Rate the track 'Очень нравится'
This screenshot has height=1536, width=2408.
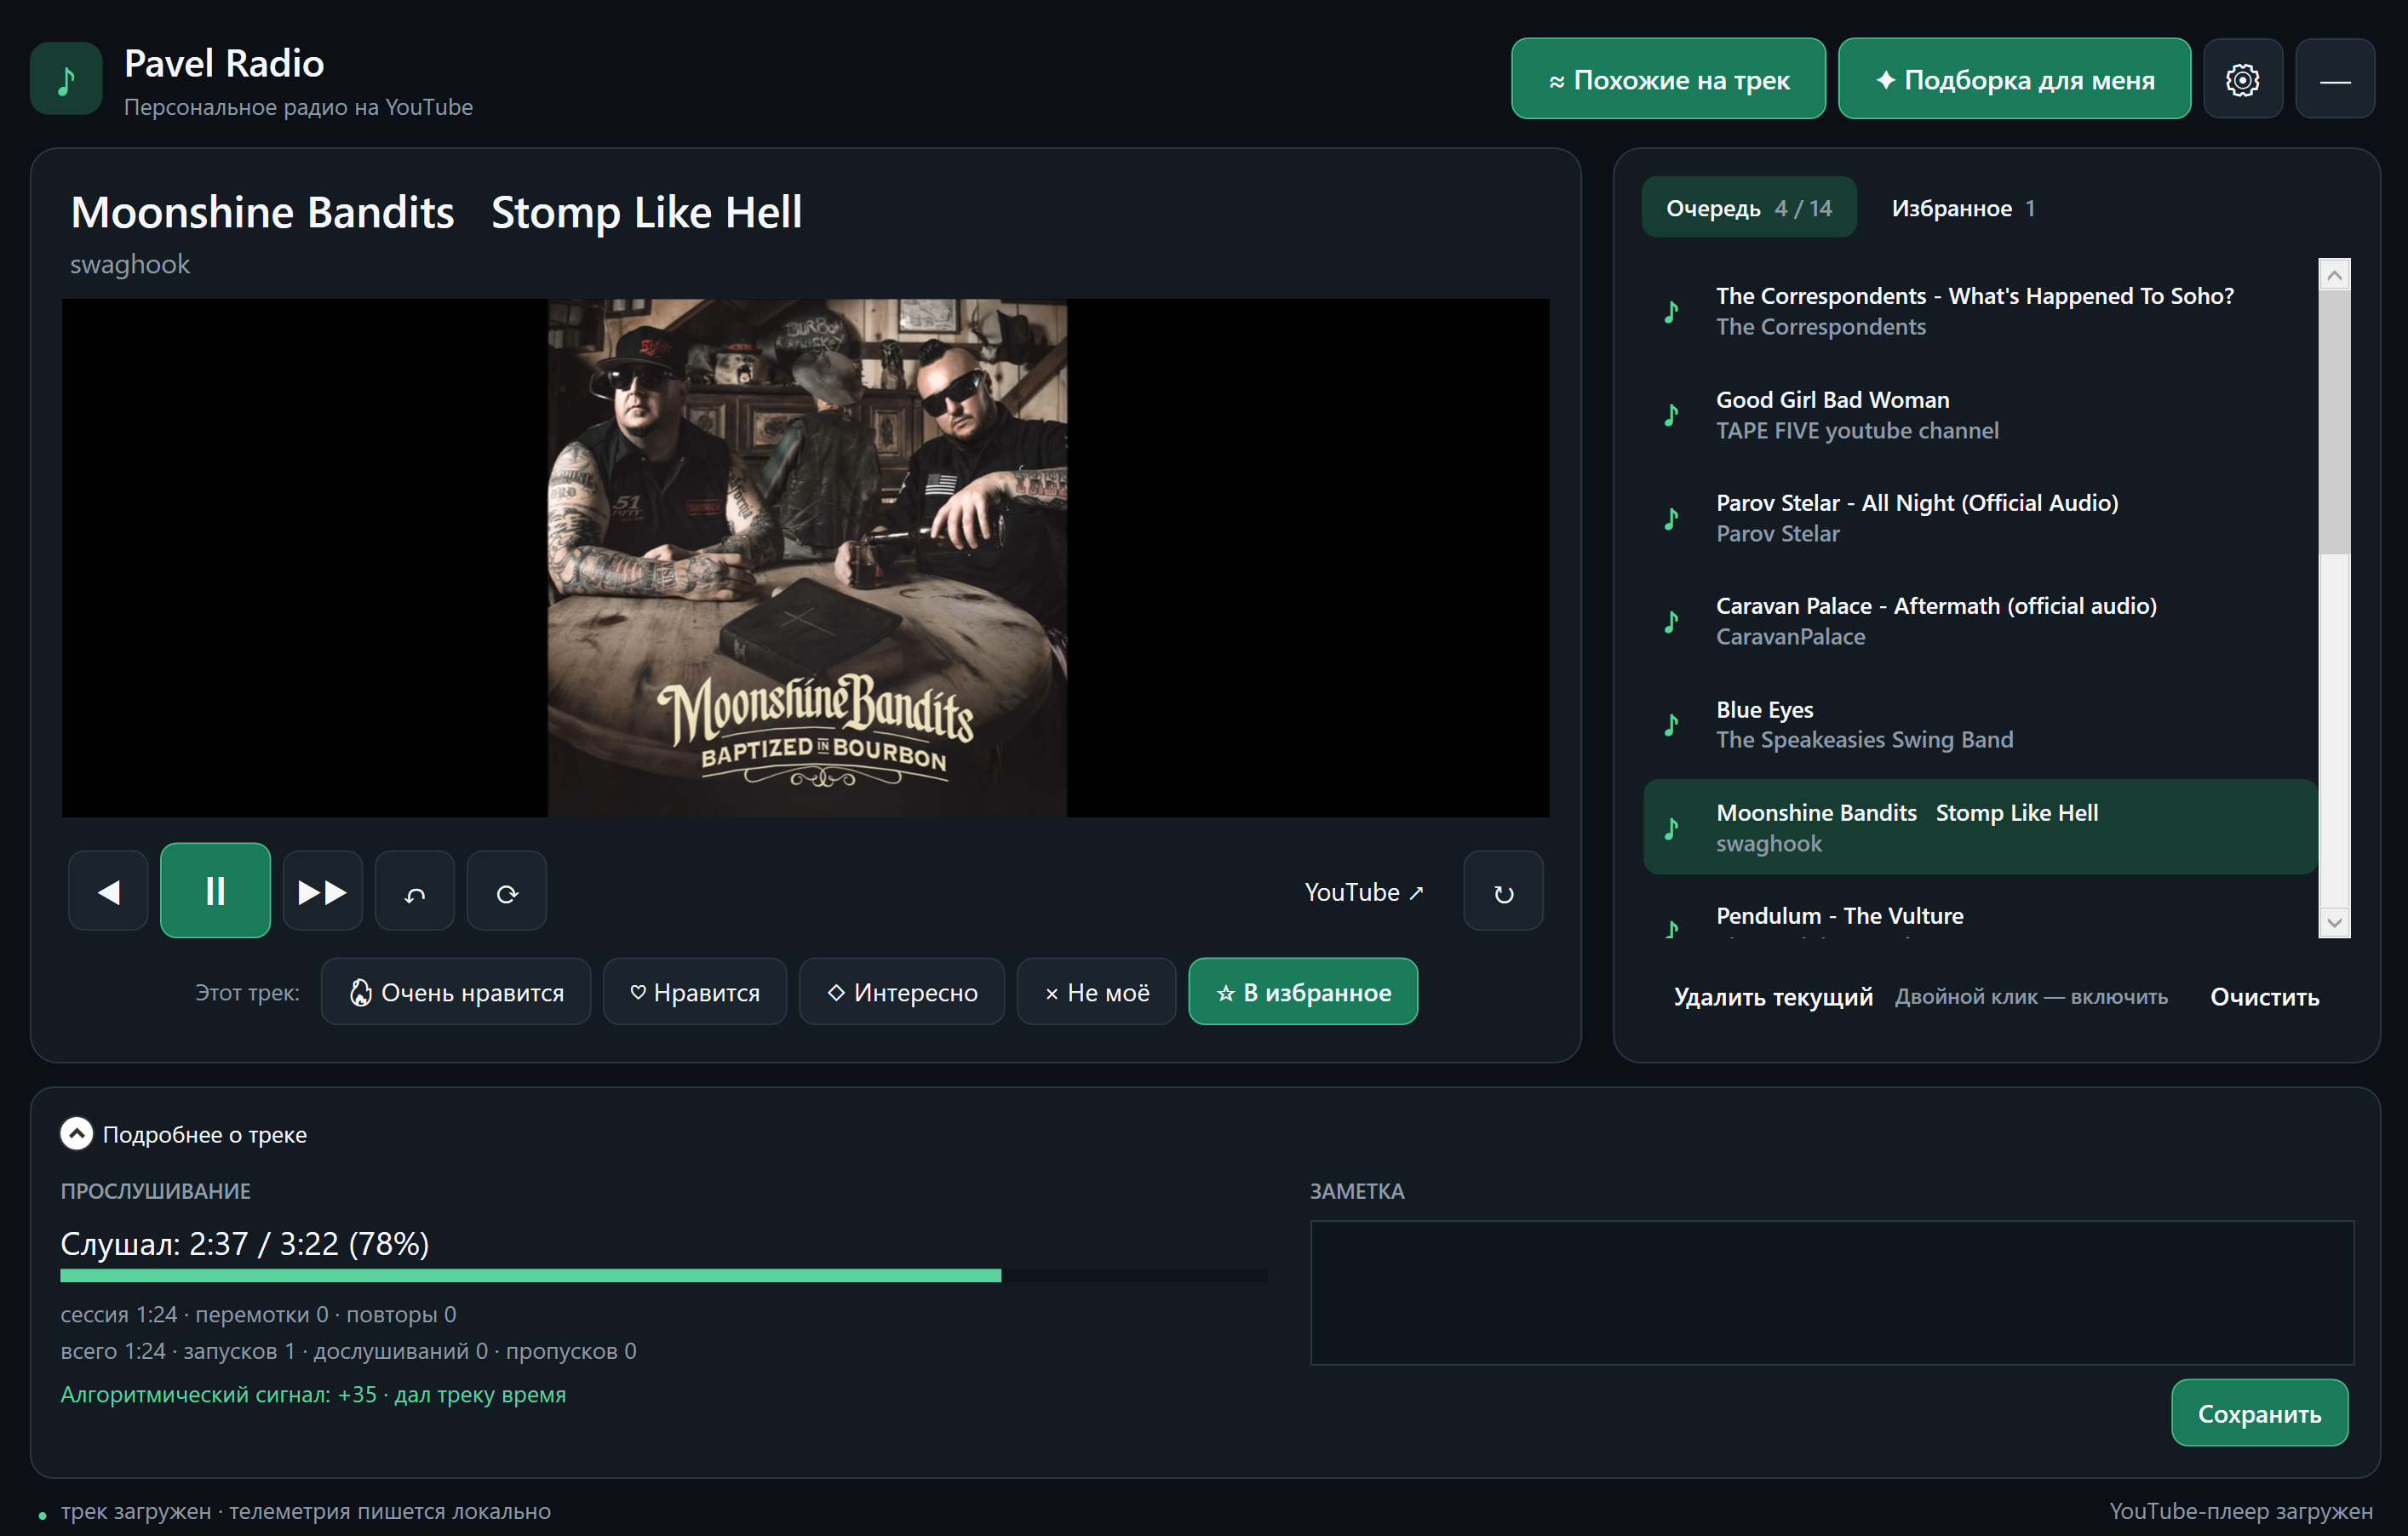456,992
